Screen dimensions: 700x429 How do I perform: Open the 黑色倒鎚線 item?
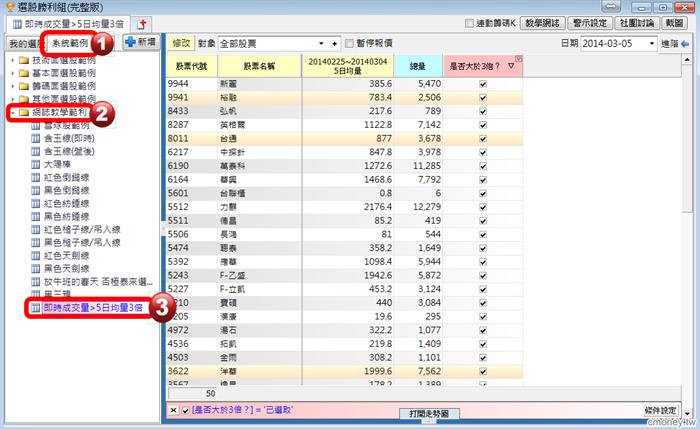click(x=67, y=190)
